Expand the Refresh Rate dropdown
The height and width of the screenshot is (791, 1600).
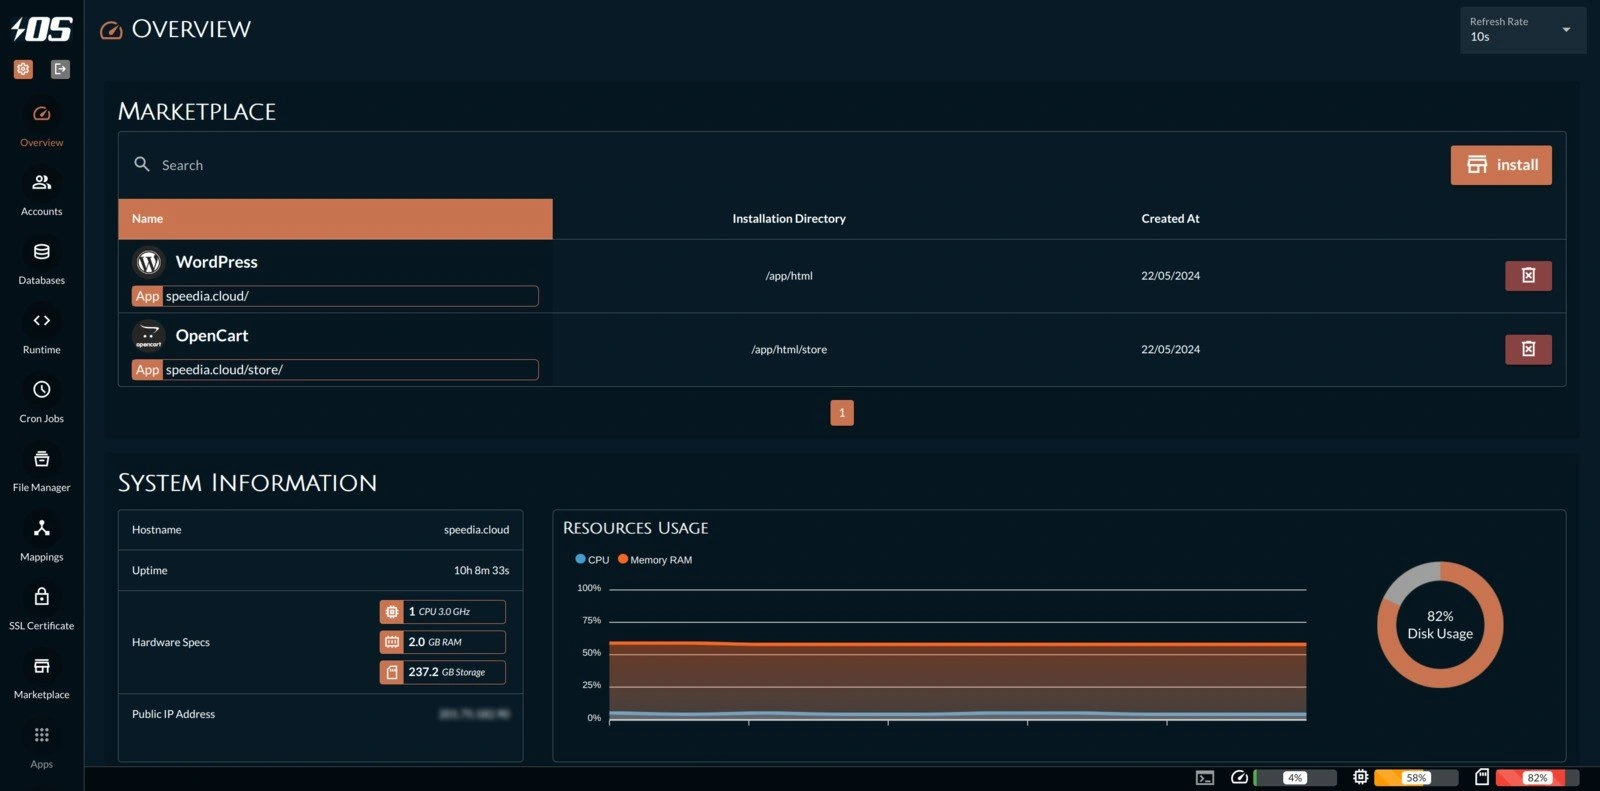[1521, 30]
